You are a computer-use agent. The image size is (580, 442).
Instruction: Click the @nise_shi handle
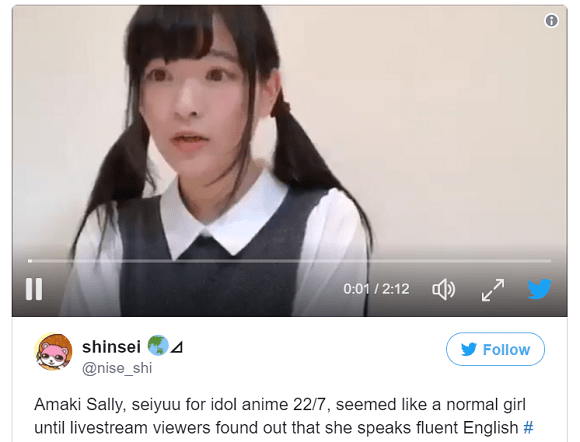pos(117,368)
